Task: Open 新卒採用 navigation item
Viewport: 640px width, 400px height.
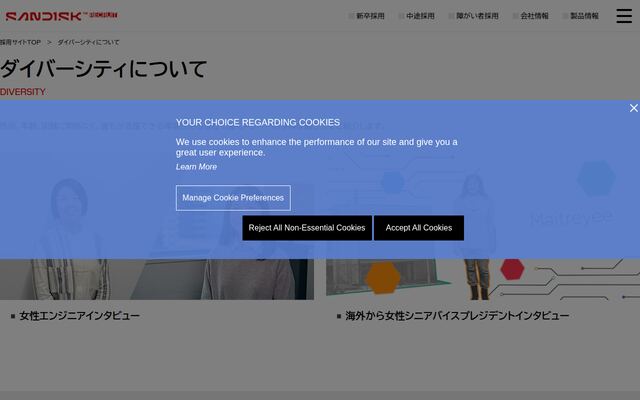Action: point(370,16)
